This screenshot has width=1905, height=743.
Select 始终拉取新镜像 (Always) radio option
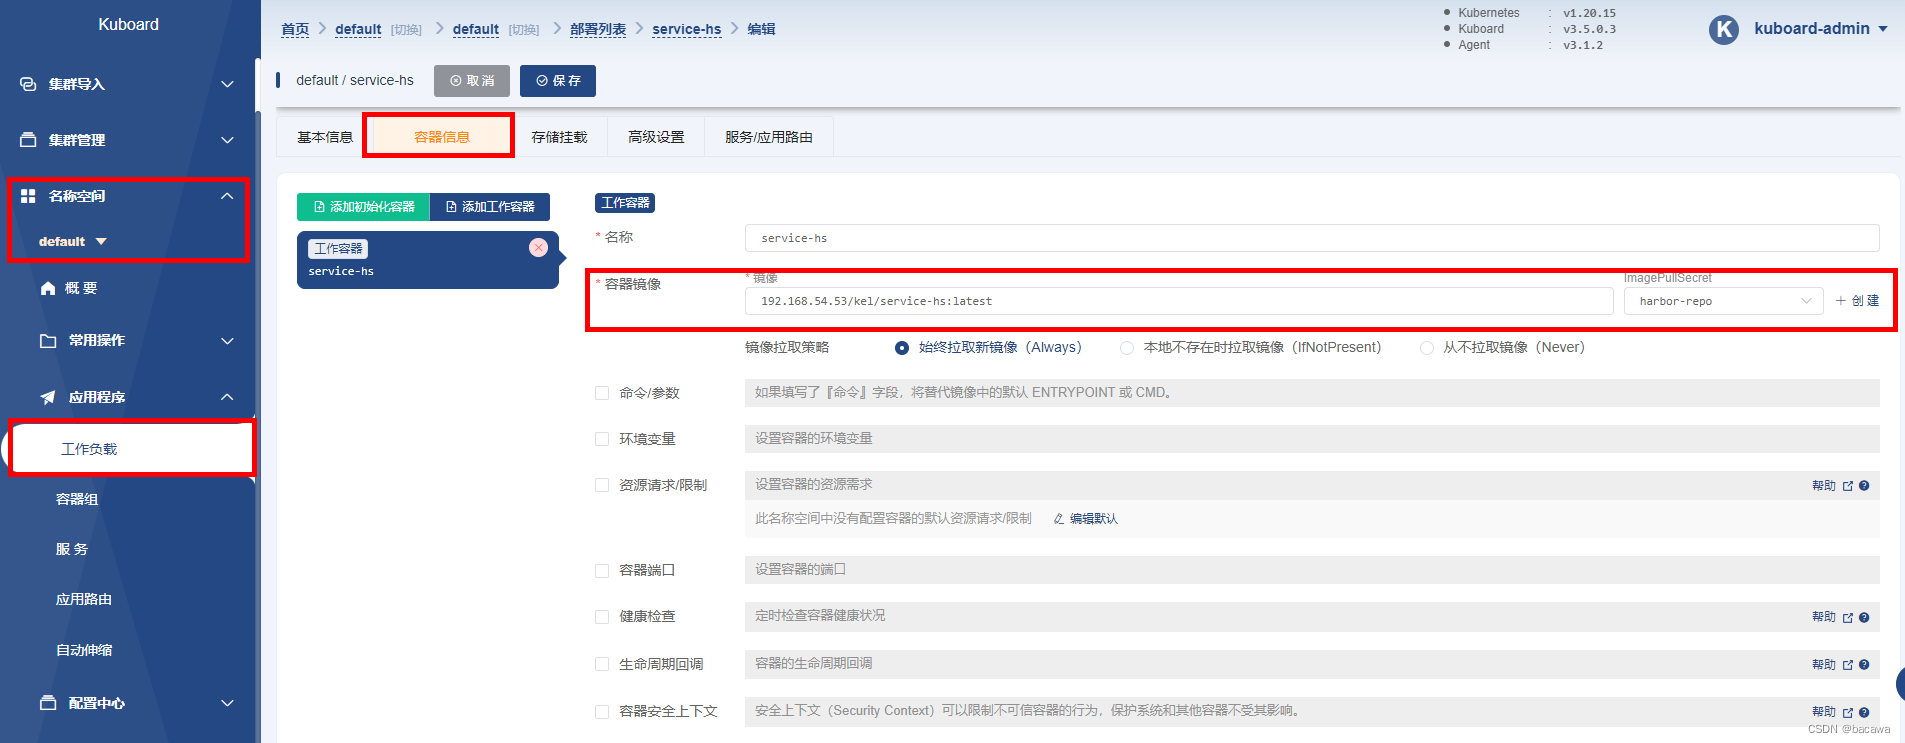tap(902, 348)
